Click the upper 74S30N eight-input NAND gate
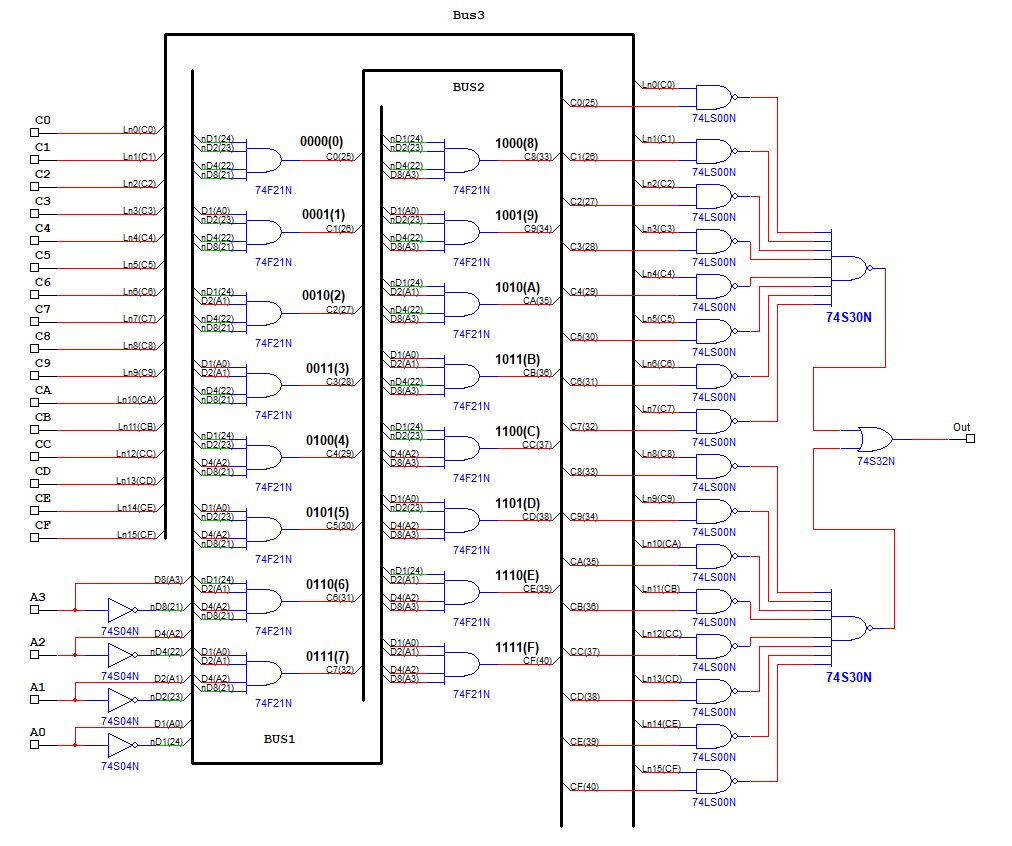Image resolution: width=1012 pixels, height=846 pixels. click(851, 268)
